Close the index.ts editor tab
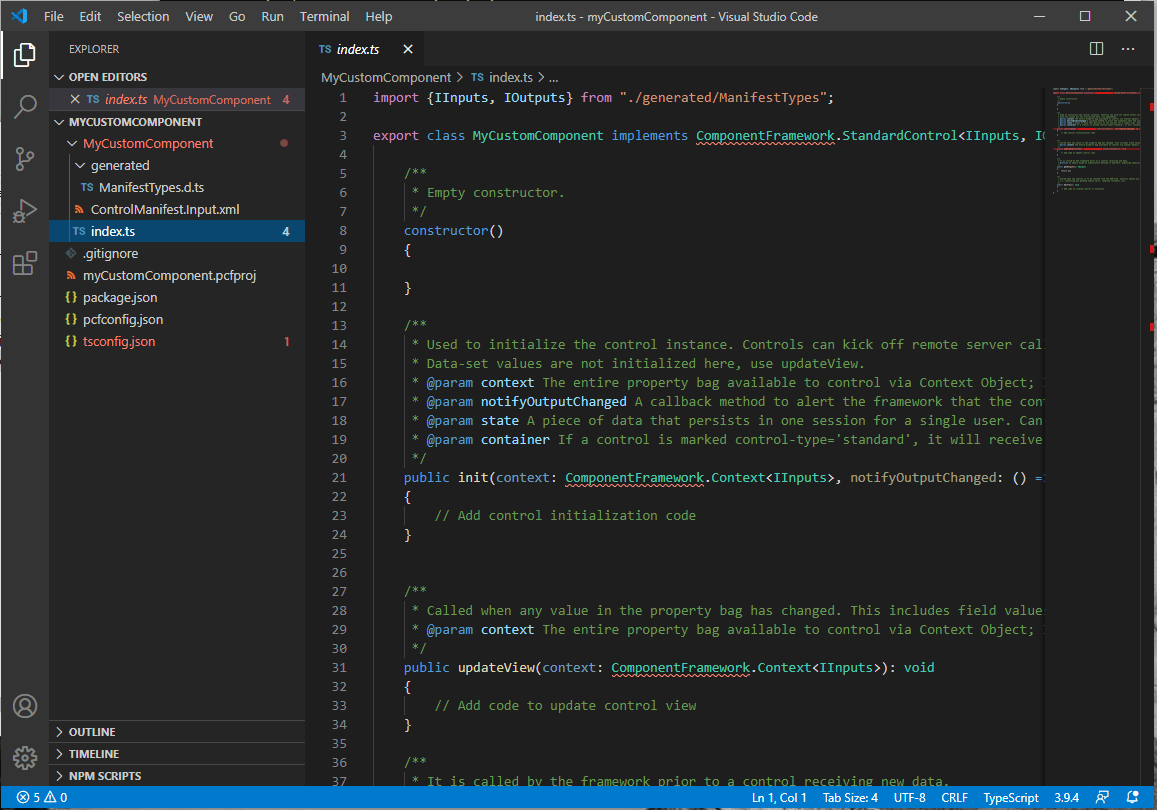This screenshot has width=1157, height=810. (408, 49)
